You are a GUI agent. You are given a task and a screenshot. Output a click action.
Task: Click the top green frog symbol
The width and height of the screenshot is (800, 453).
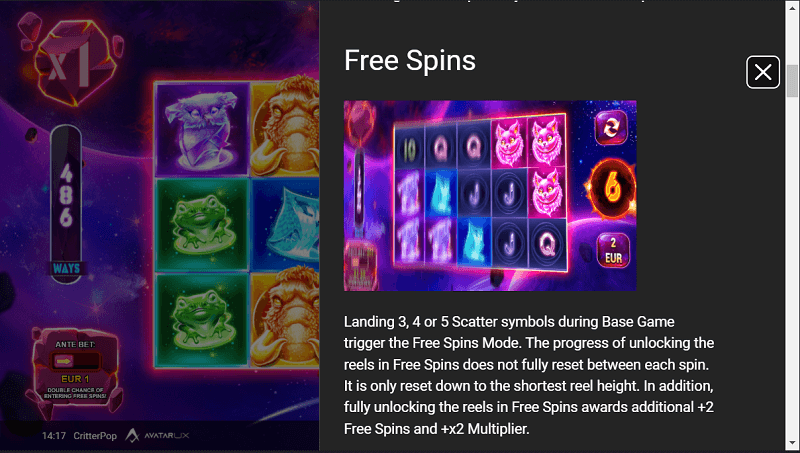[x=202, y=224]
